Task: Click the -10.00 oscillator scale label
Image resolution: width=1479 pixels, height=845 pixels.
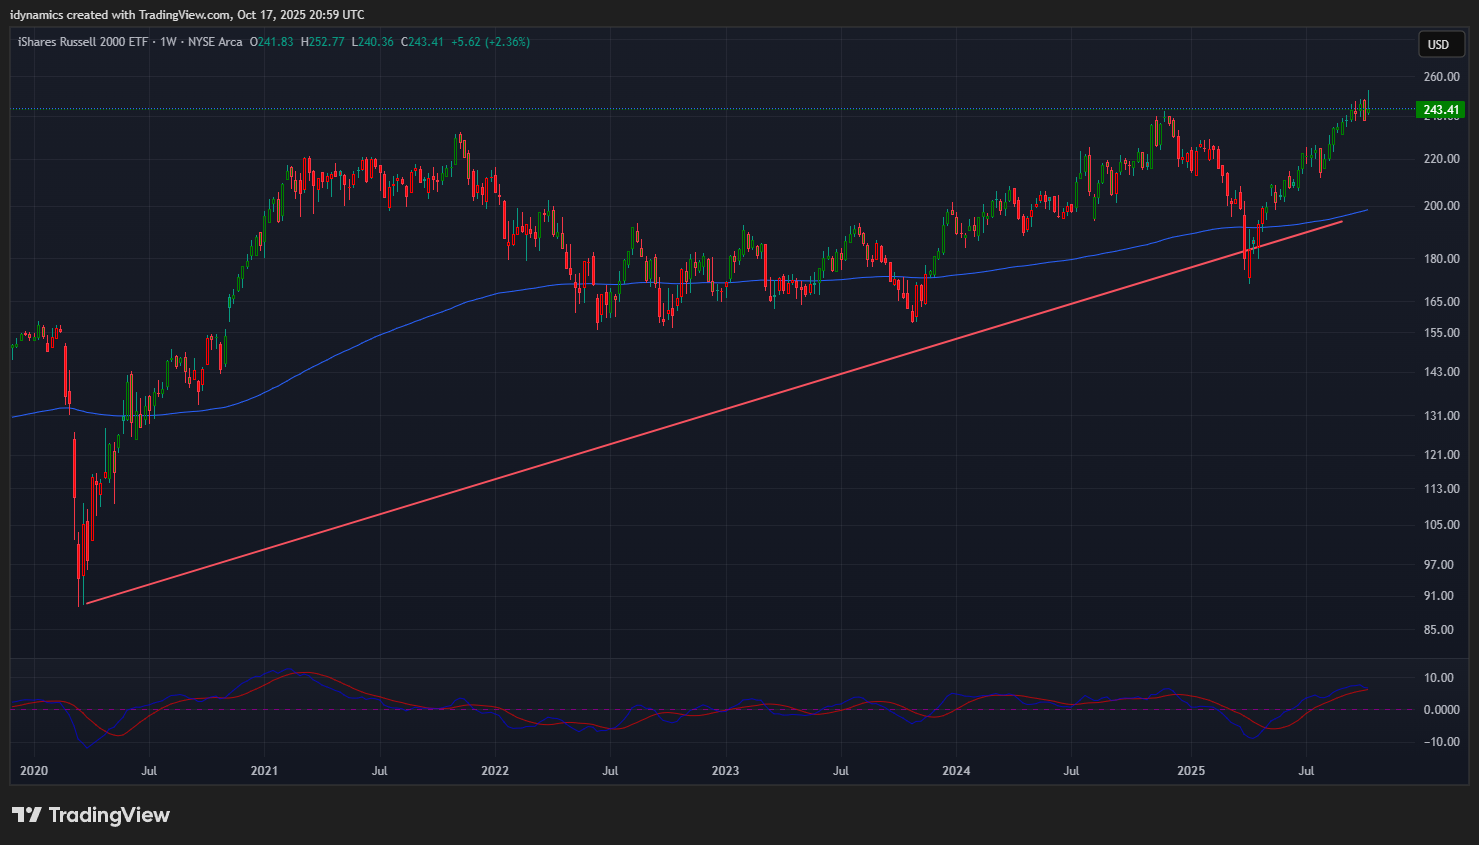Action: tap(1439, 742)
